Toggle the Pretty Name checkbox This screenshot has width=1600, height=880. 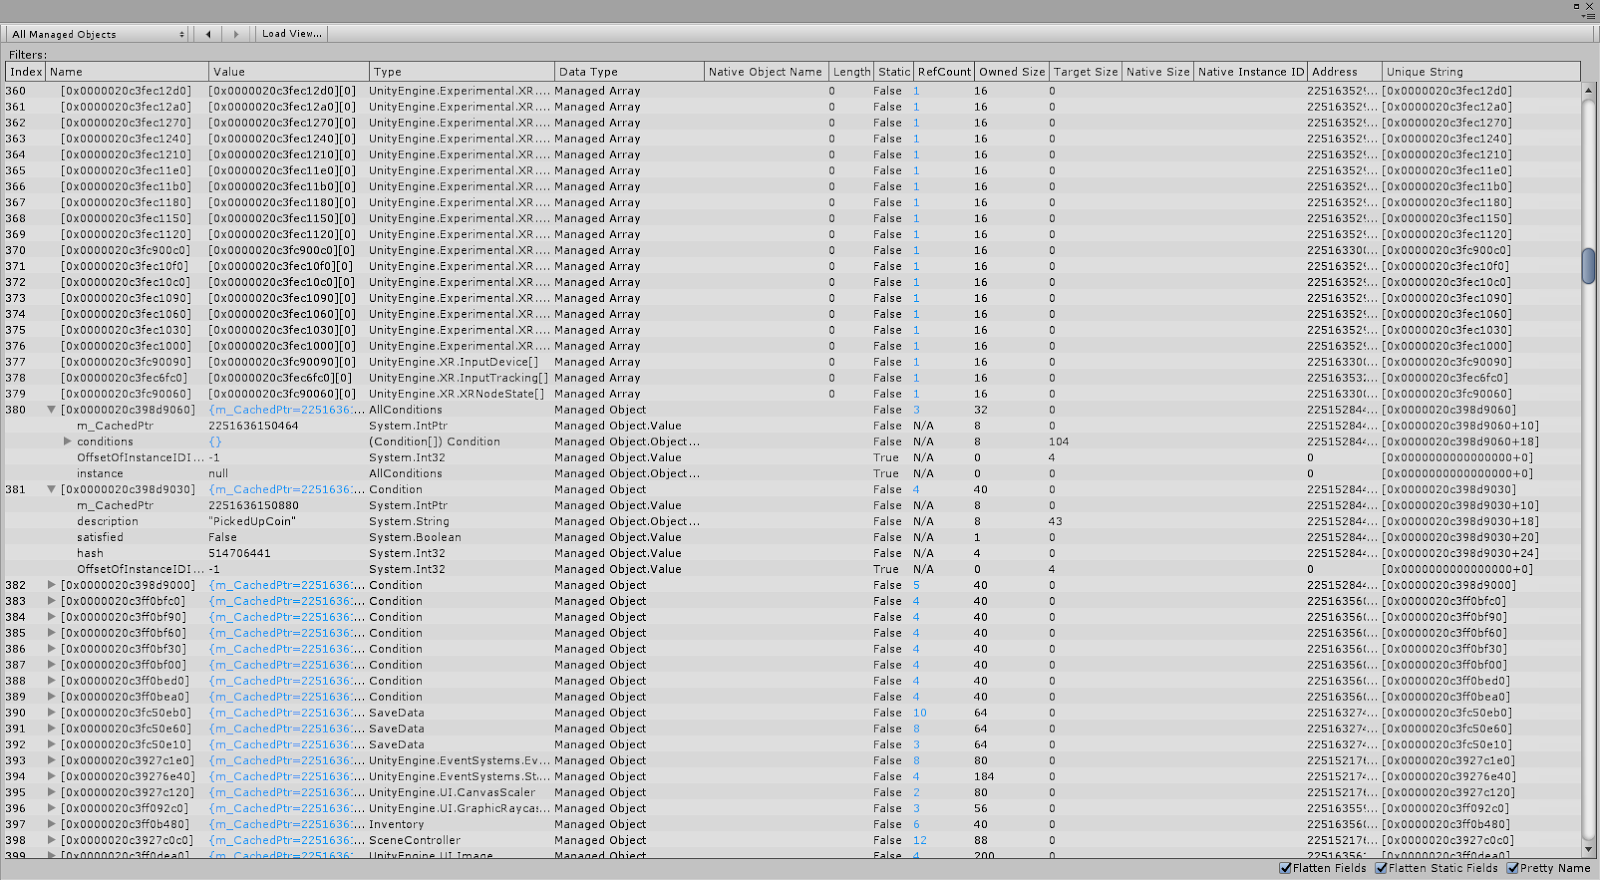pyautogui.click(x=1513, y=868)
